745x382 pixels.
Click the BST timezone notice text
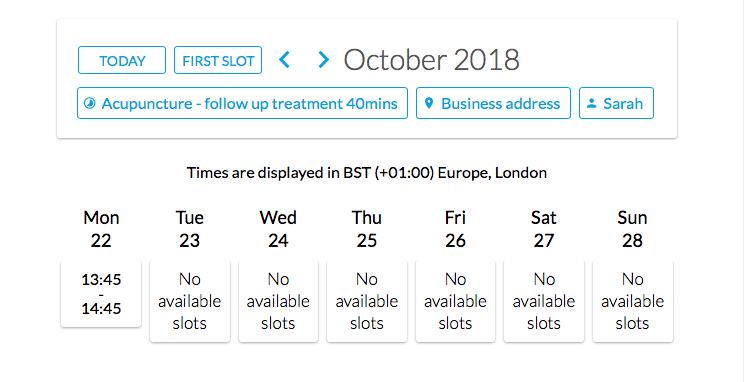click(367, 172)
